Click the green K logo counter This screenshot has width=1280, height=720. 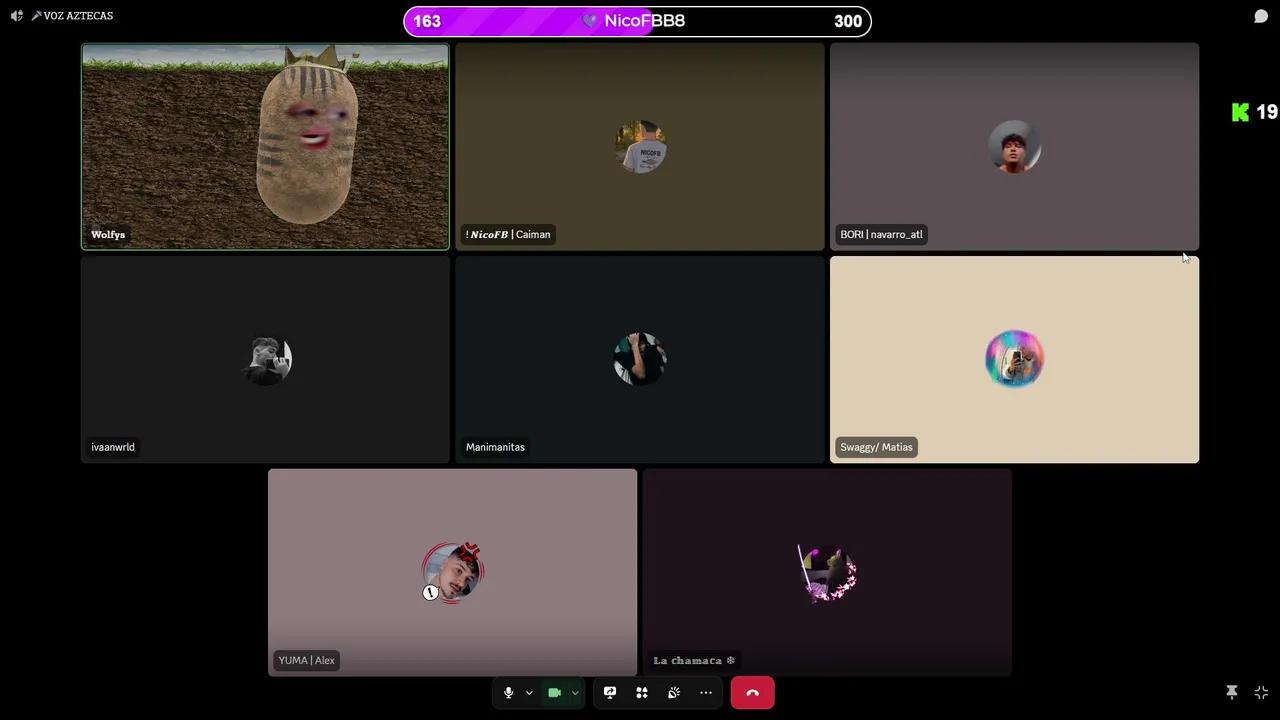(1254, 112)
